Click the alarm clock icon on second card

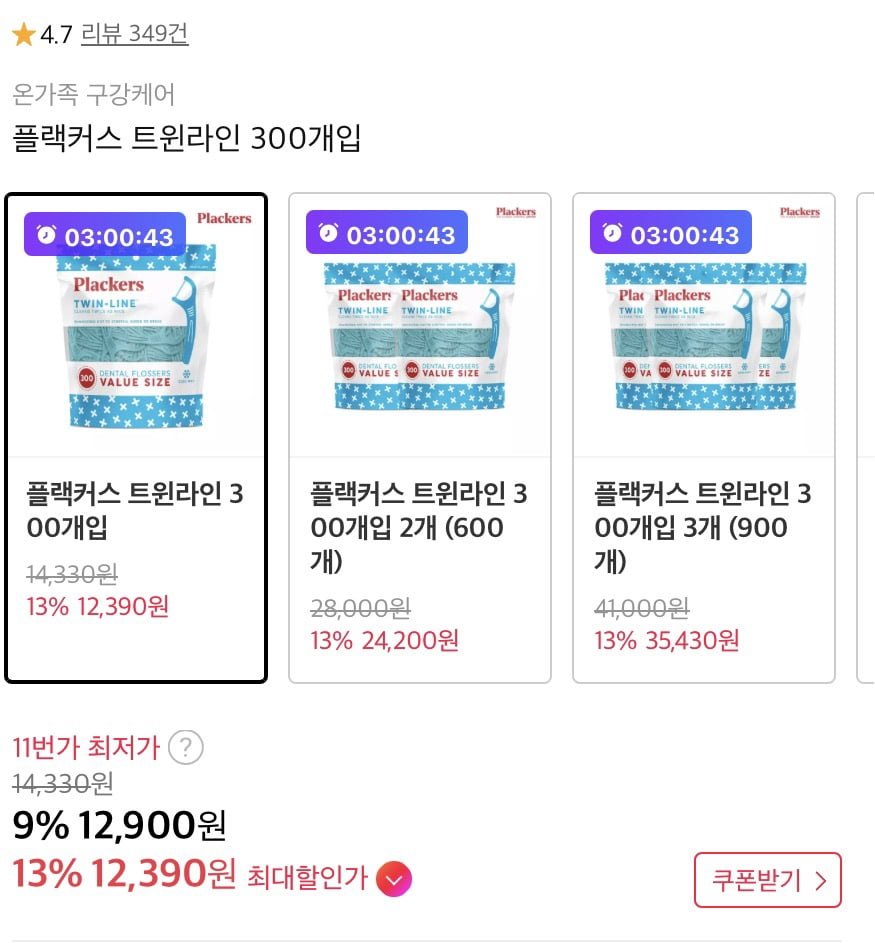click(329, 233)
